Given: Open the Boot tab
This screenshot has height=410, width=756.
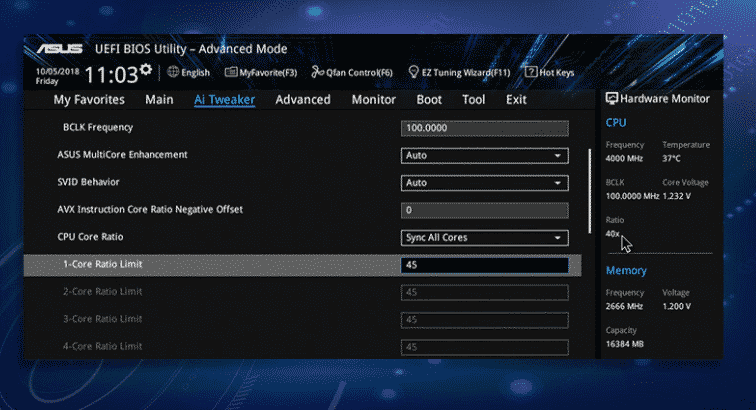Looking at the screenshot, I should [429, 99].
